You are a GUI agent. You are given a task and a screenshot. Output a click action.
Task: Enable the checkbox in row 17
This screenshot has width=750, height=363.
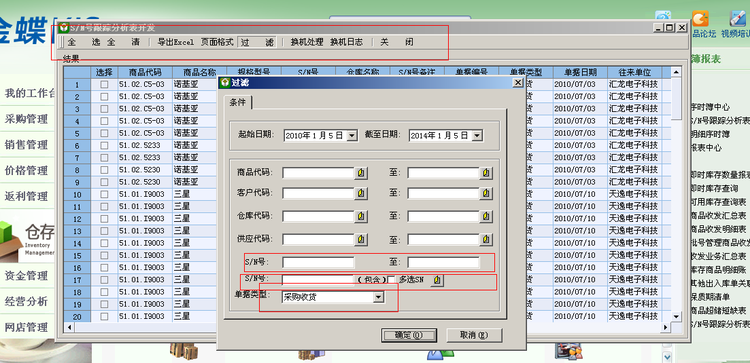click(x=104, y=280)
